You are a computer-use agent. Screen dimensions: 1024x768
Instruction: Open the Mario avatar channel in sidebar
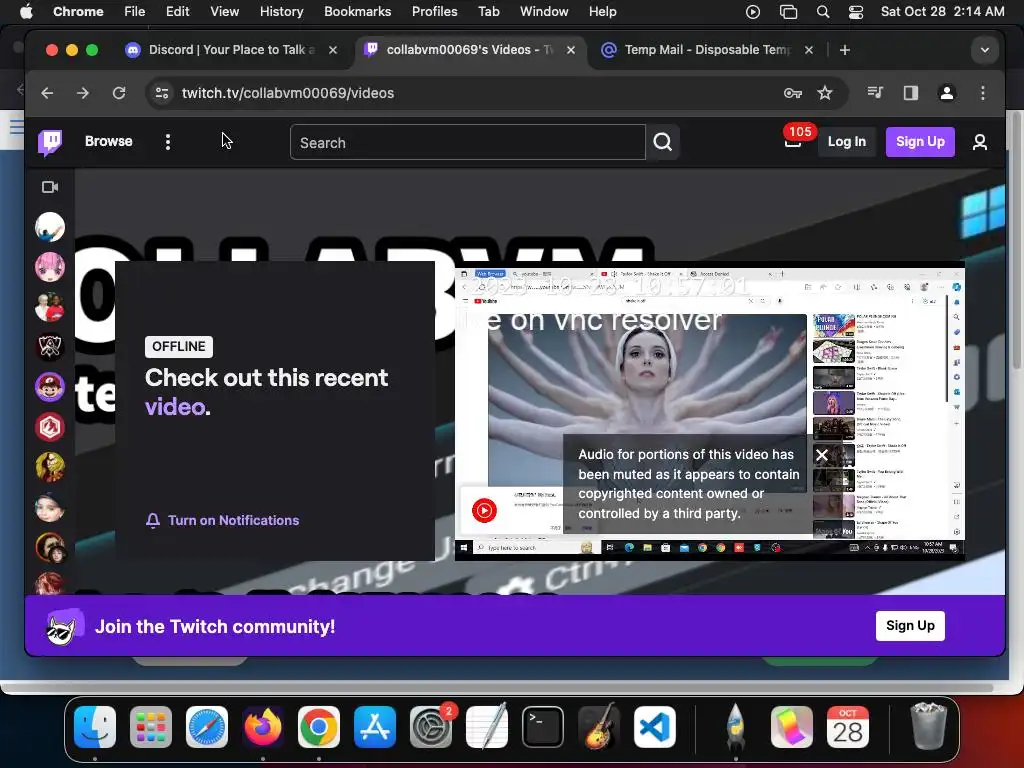tap(50, 387)
